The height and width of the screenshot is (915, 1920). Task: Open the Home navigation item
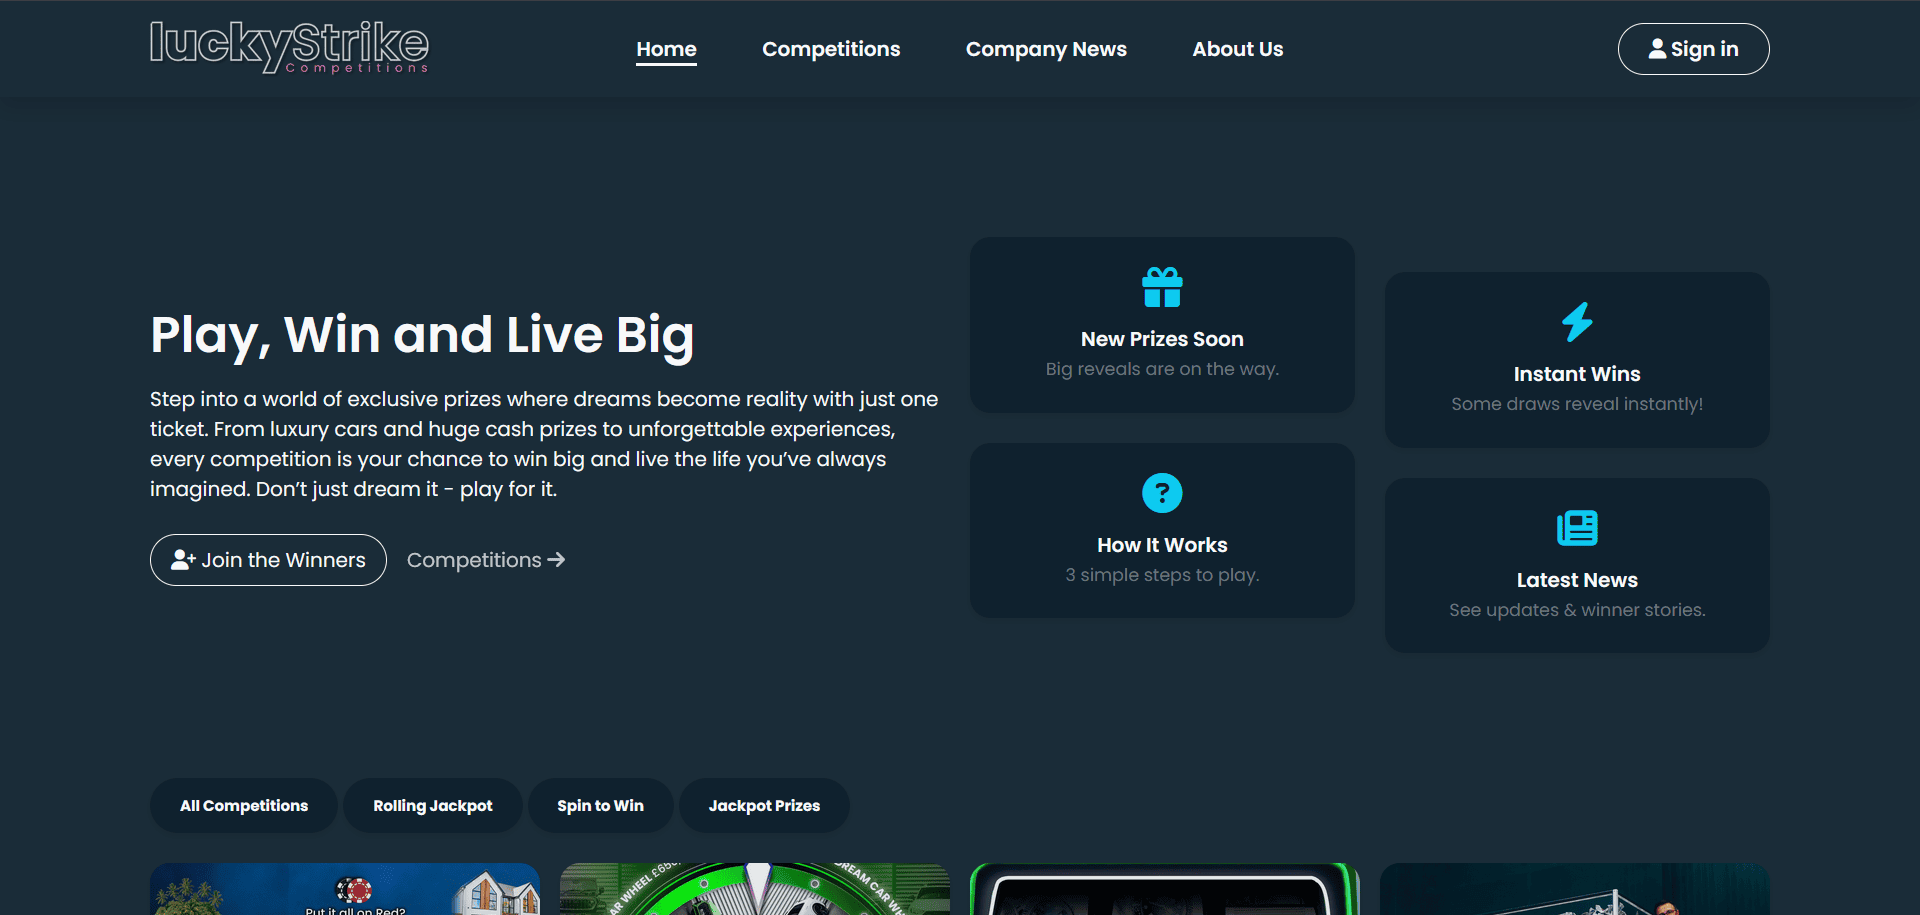[666, 49]
